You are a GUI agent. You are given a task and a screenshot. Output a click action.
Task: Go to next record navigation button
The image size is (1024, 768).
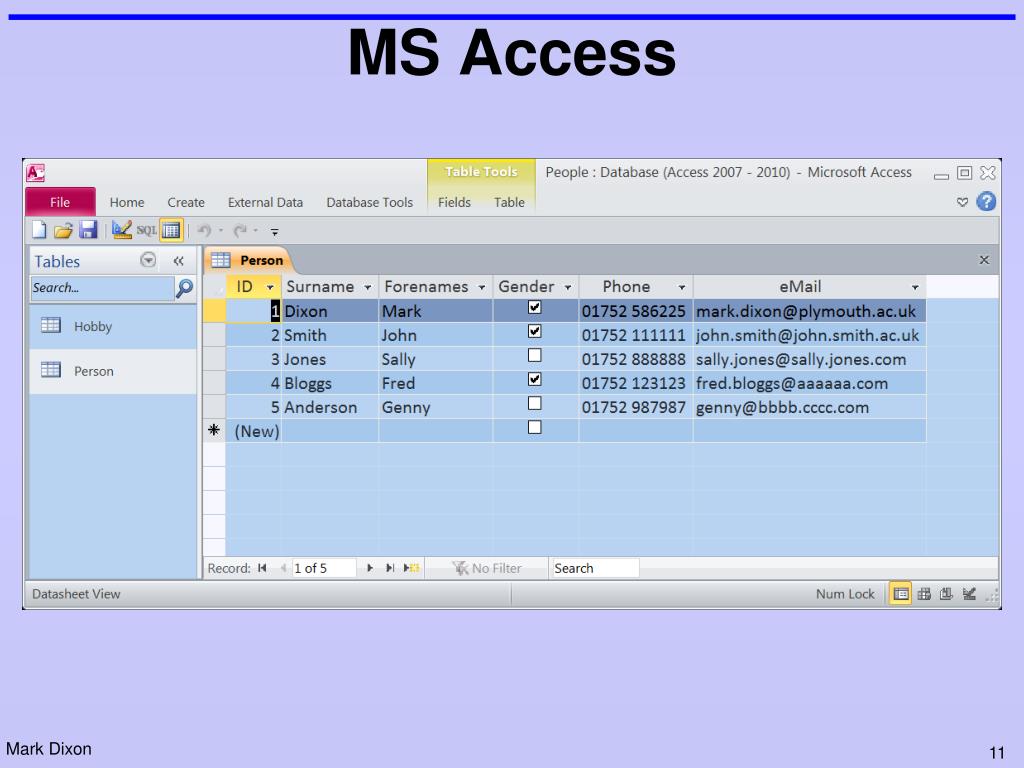(370, 568)
